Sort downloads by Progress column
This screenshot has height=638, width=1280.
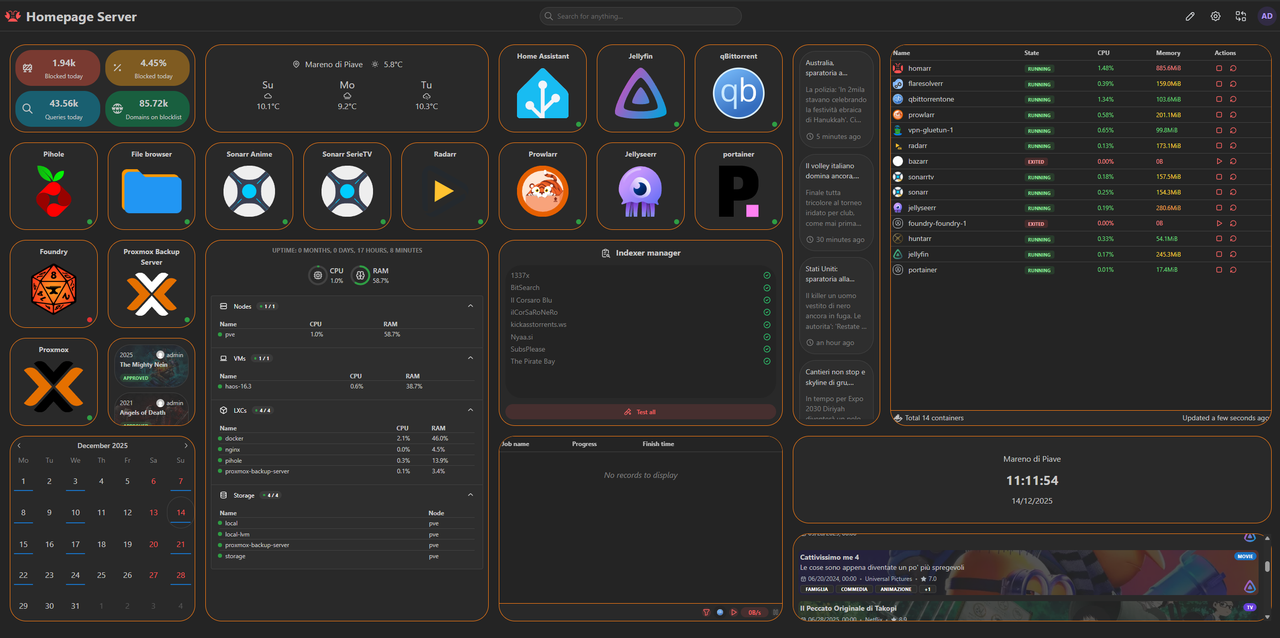[584, 444]
